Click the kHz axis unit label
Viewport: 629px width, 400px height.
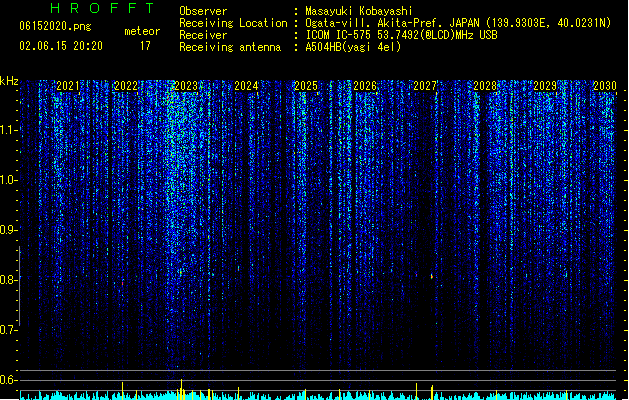[x=9, y=81]
